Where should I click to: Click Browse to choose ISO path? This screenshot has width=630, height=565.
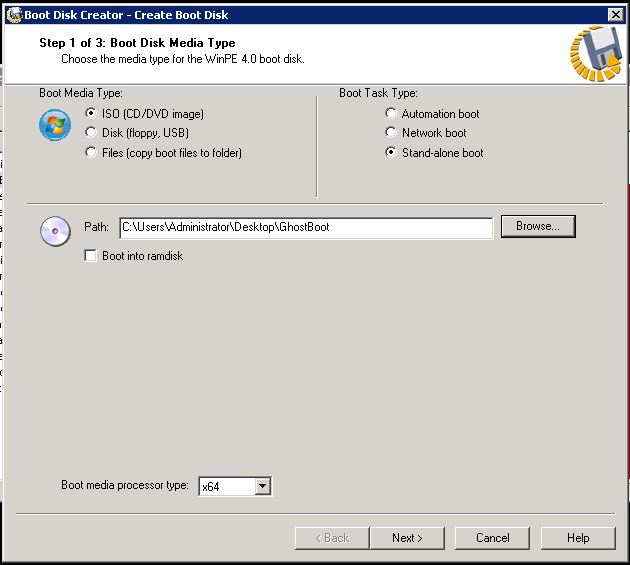[x=538, y=226]
